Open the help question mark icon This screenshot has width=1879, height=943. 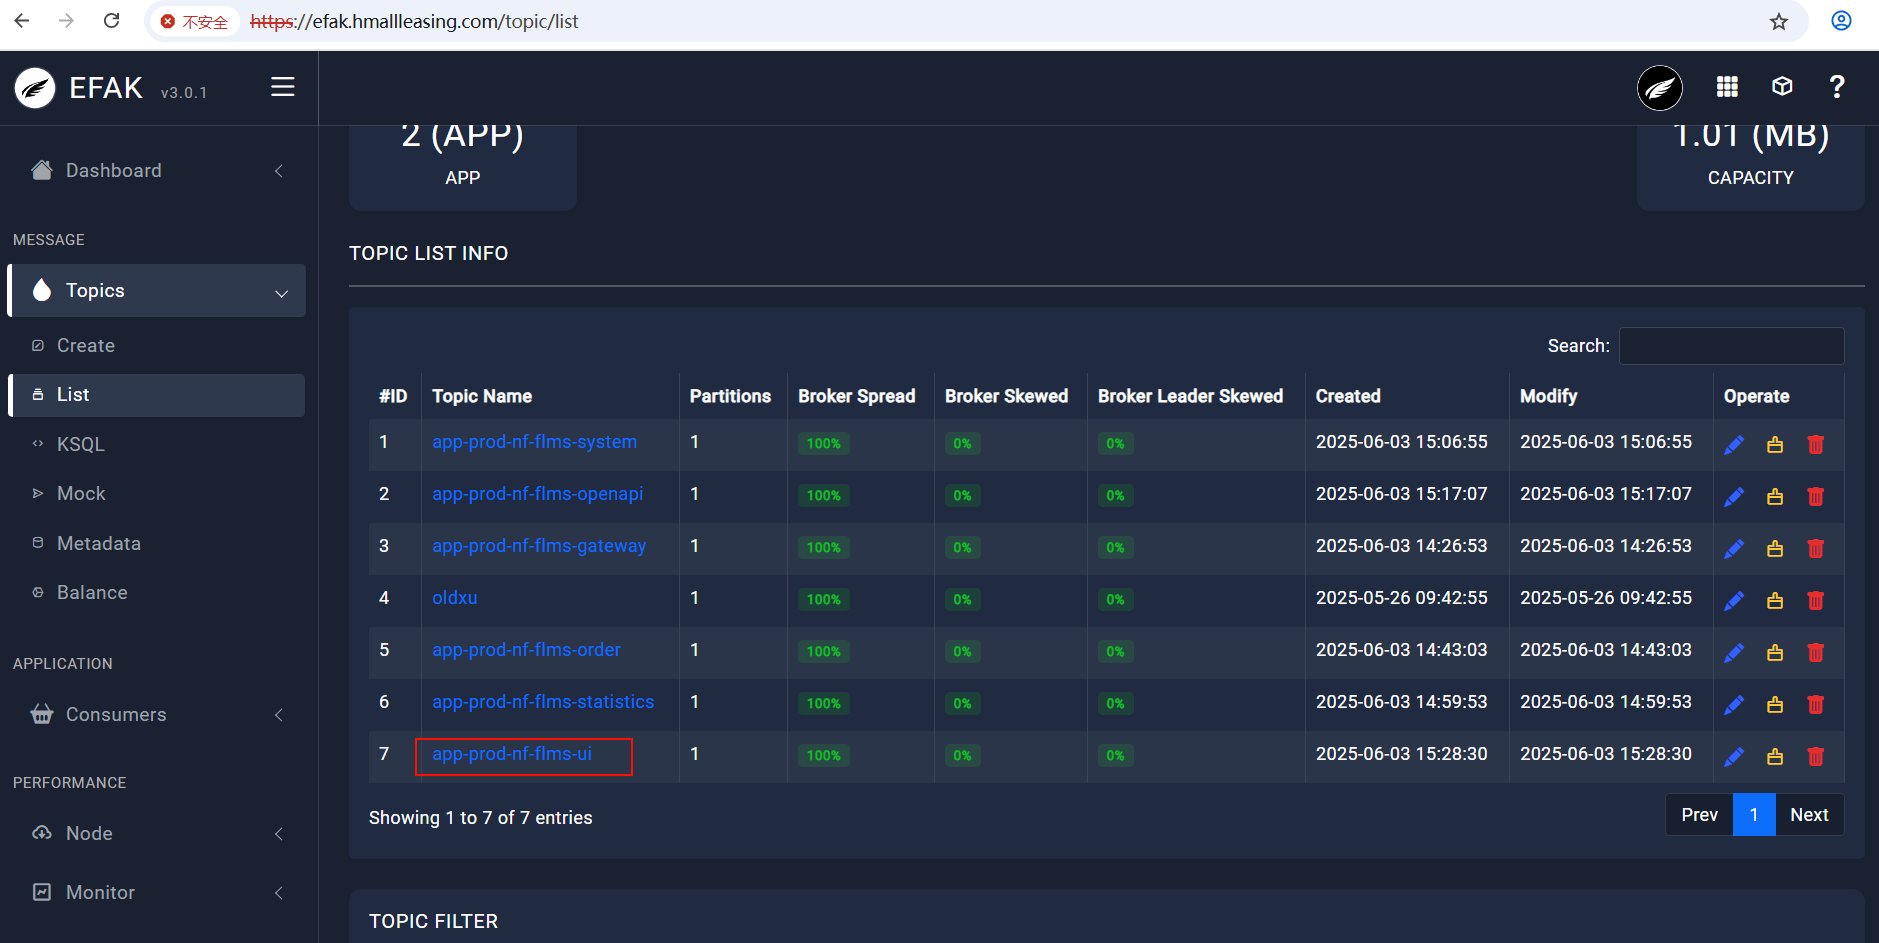(1836, 87)
